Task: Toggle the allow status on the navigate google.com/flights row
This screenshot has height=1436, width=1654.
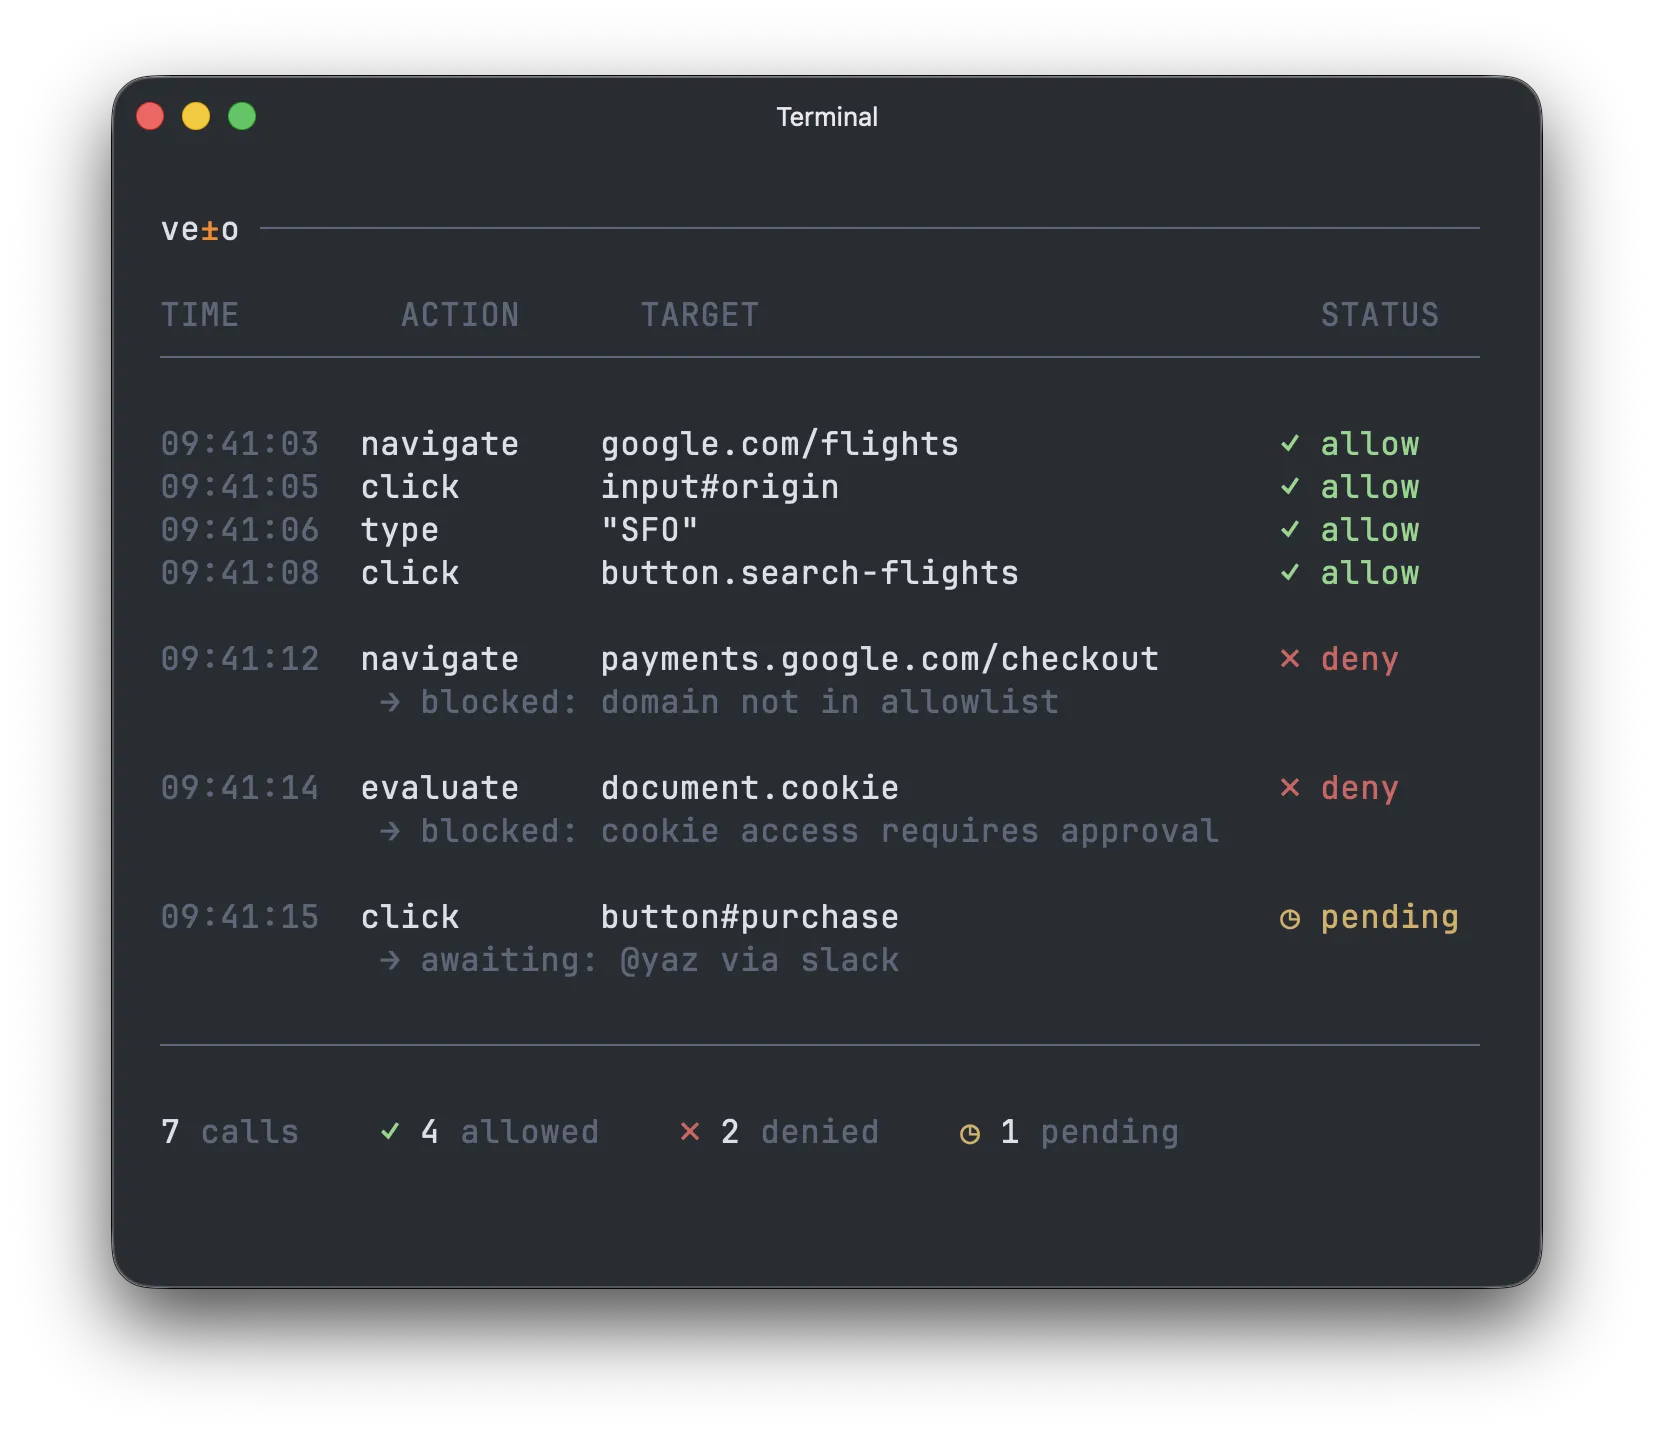Action: tap(1369, 444)
